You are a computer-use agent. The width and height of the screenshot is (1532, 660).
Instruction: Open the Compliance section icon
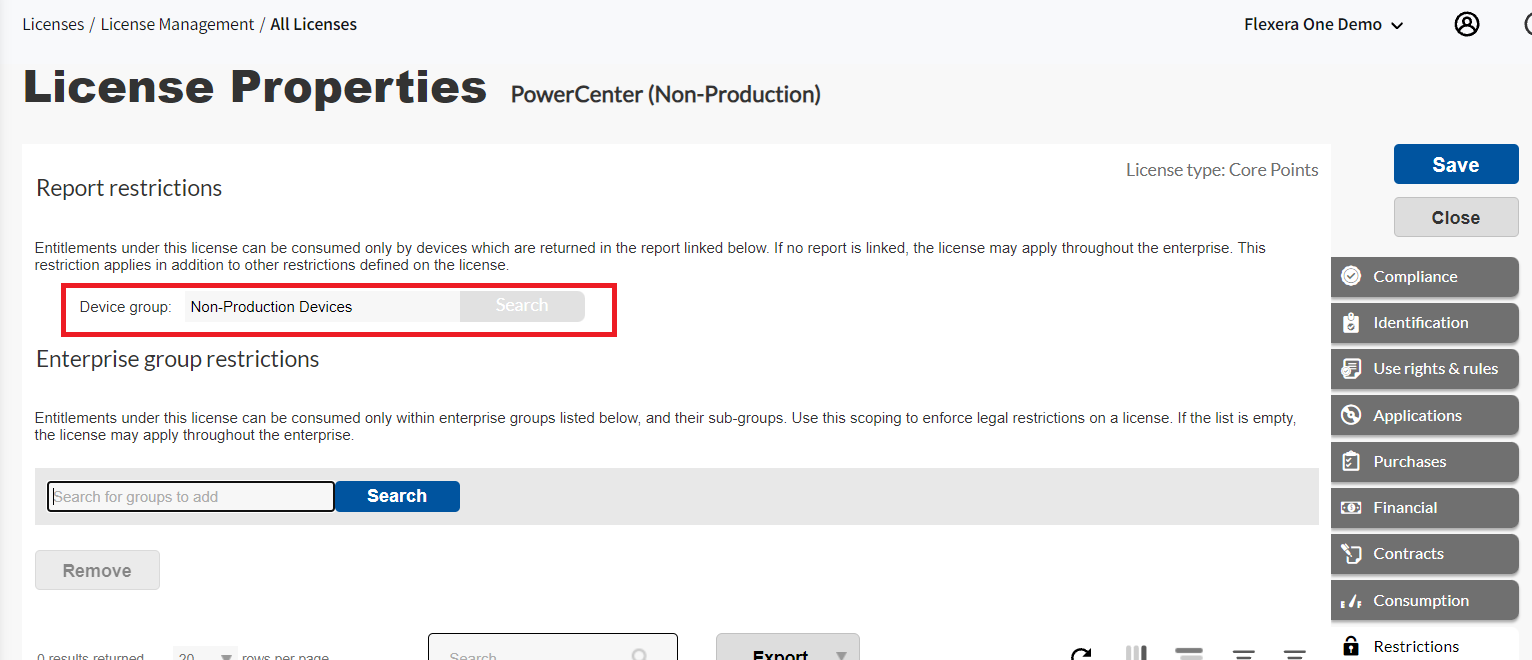pyautogui.click(x=1351, y=276)
